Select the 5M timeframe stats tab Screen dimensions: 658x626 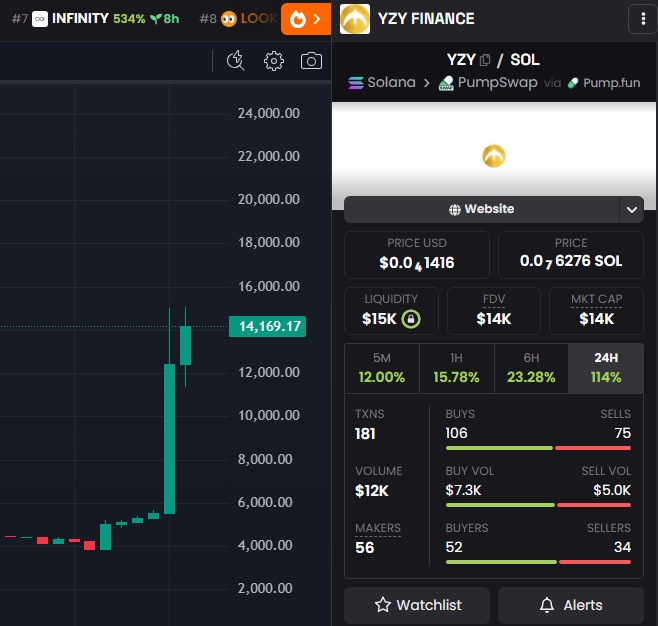point(381,368)
